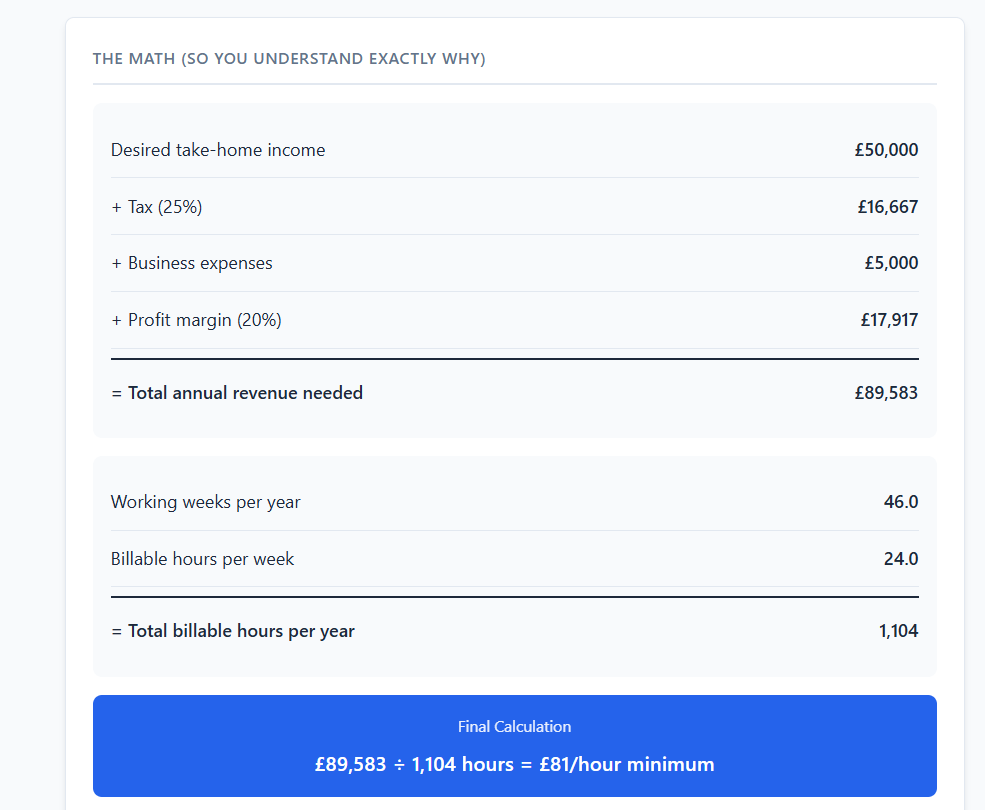Click the £81/hour minimum formula text
985x810 pixels.
pyautogui.click(x=514, y=765)
